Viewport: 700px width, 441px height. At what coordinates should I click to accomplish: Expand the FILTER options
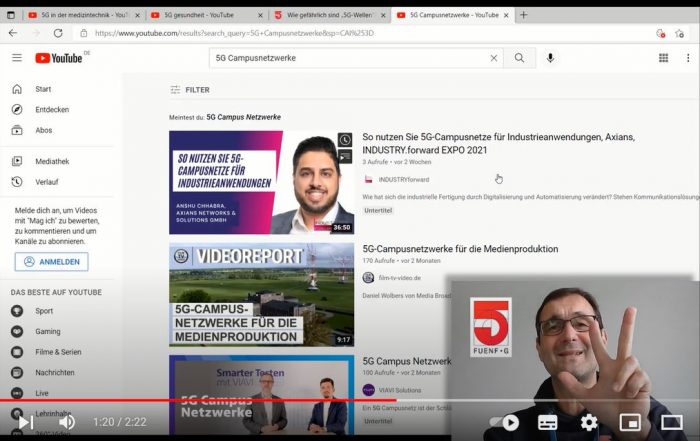tap(190, 90)
